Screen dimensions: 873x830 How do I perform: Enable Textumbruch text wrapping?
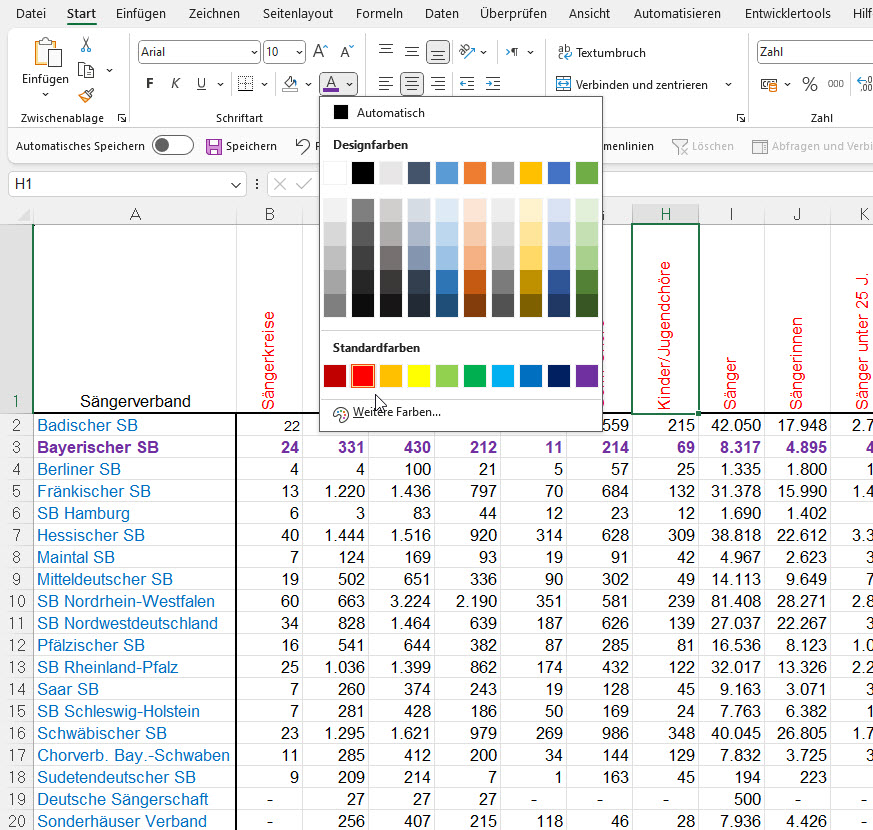(602, 52)
